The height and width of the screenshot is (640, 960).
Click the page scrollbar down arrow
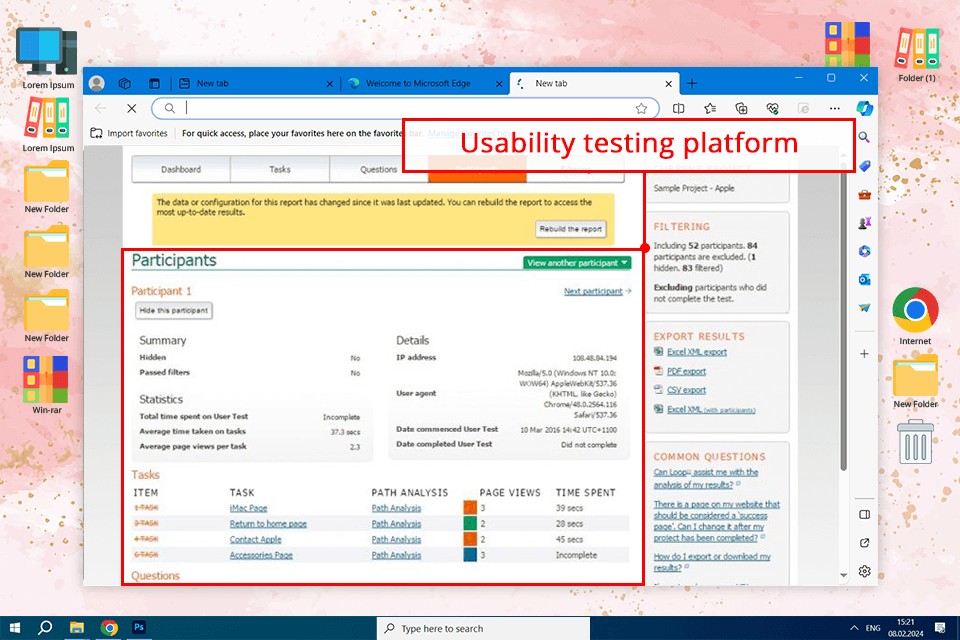[844, 575]
